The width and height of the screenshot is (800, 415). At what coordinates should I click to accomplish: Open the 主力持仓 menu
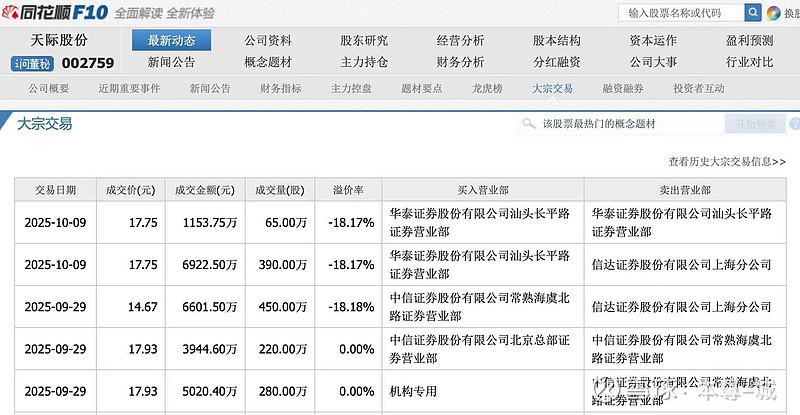[364, 62]
